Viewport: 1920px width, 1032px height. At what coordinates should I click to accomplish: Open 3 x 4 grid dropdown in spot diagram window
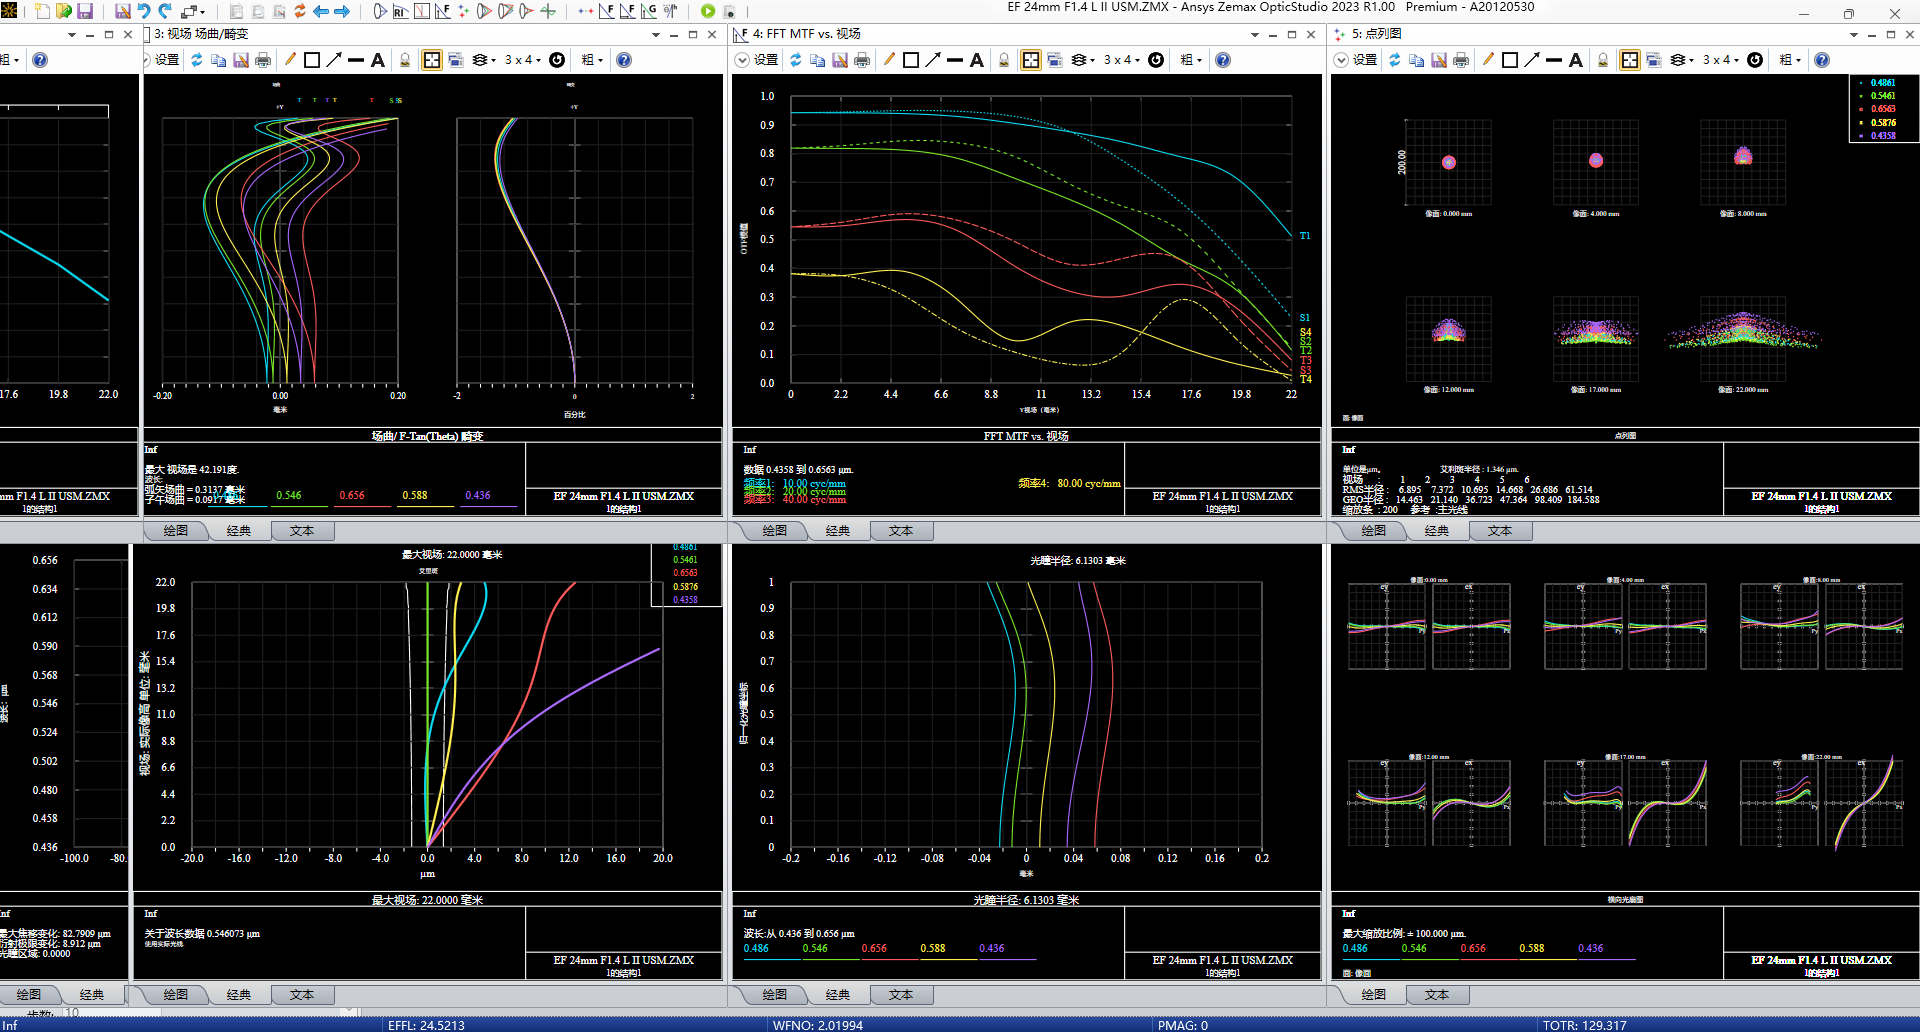pos(1721,60)
